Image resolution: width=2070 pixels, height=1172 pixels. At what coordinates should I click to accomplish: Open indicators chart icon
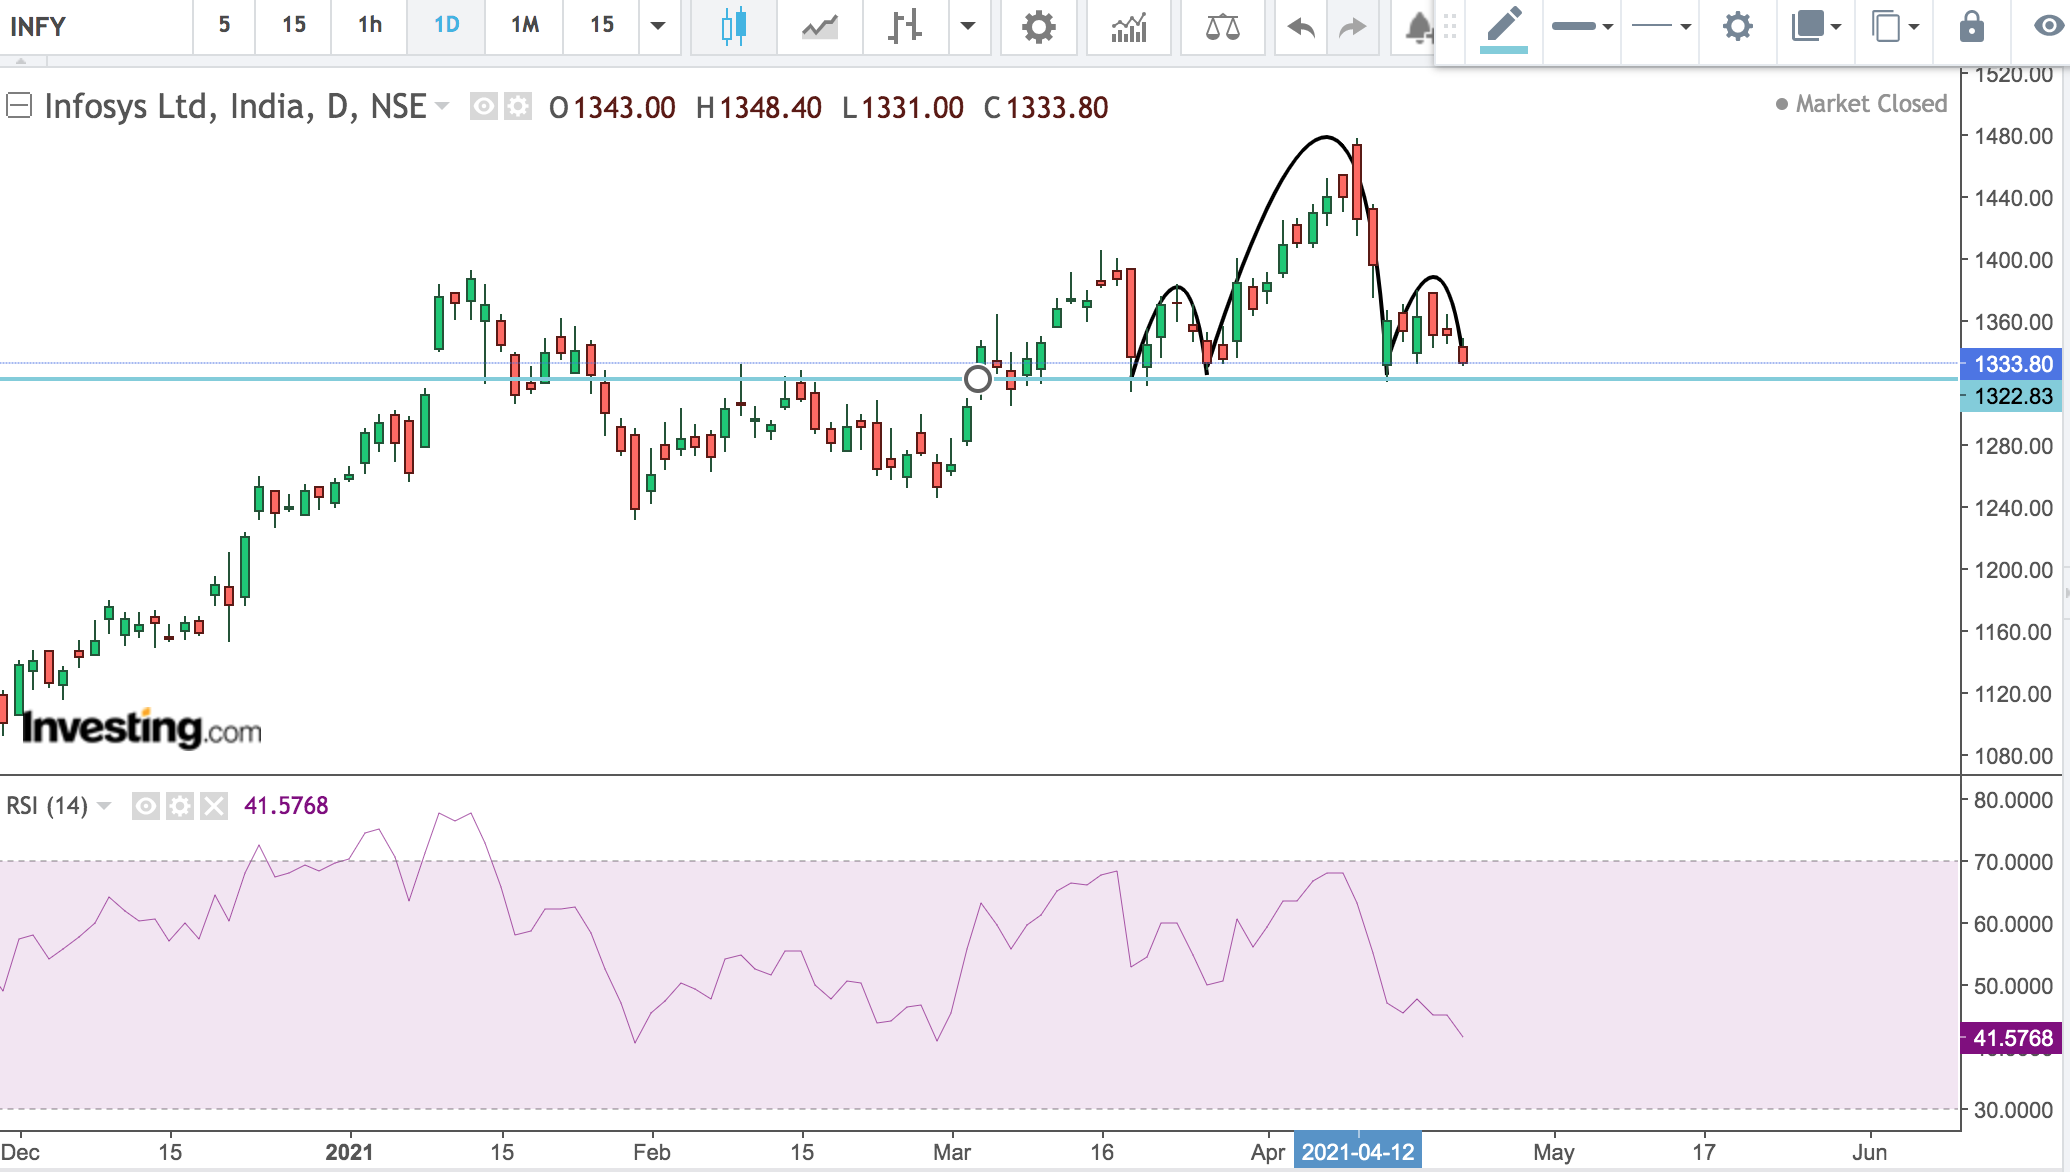point(1128,27)
